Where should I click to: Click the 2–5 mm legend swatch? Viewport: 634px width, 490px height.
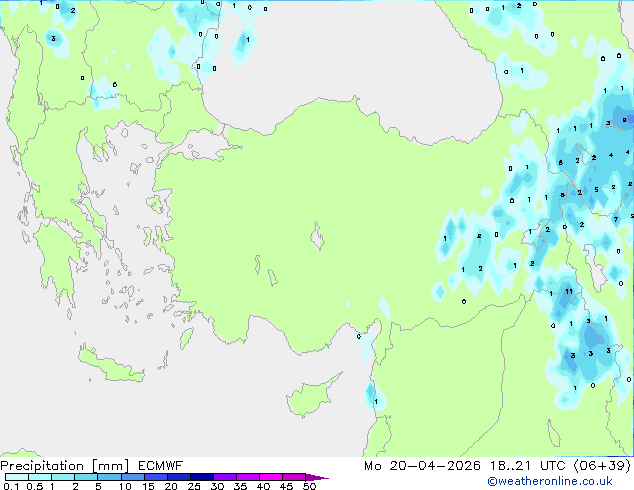(x=86, y=477)
